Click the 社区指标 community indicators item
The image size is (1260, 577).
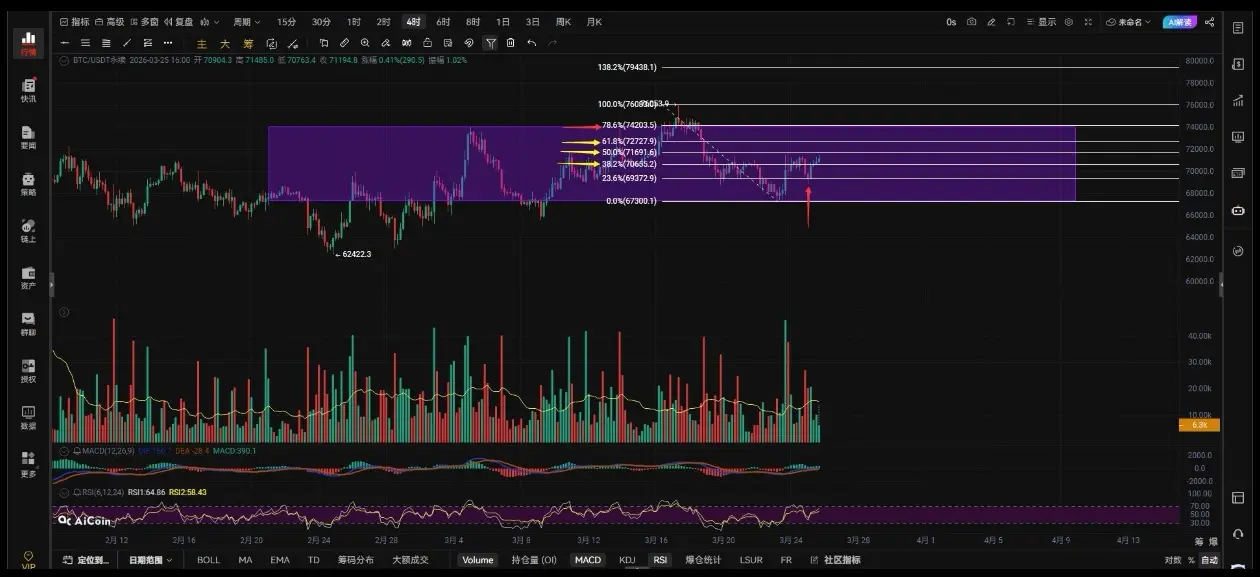[841, 560]
